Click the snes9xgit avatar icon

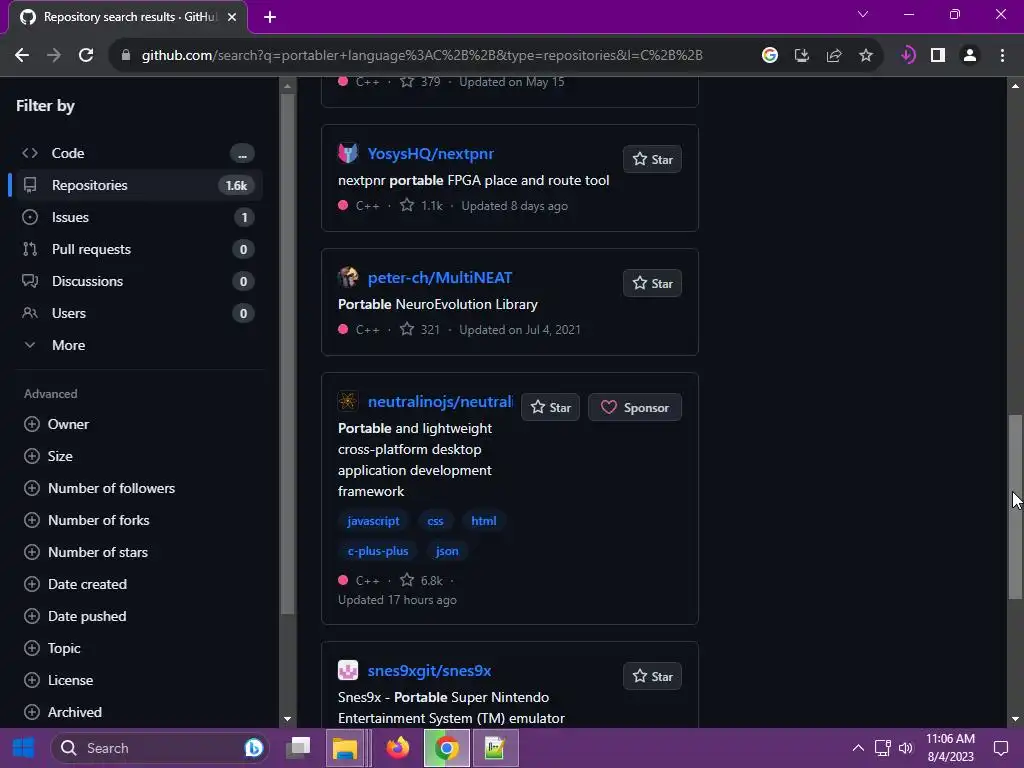pos(347,670)
